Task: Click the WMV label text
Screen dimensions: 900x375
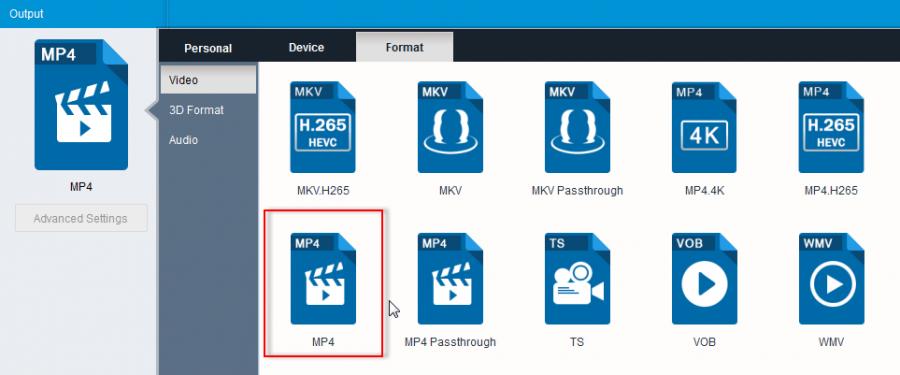Action: tap(831, 342)
